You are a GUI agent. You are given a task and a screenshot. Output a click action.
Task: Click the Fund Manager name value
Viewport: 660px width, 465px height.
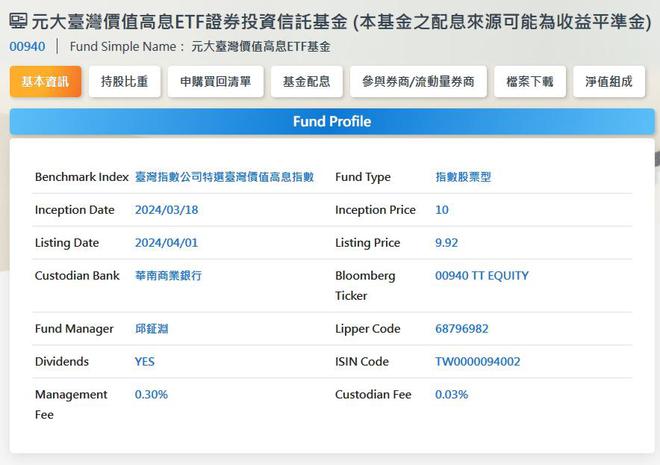pos(152,329)
